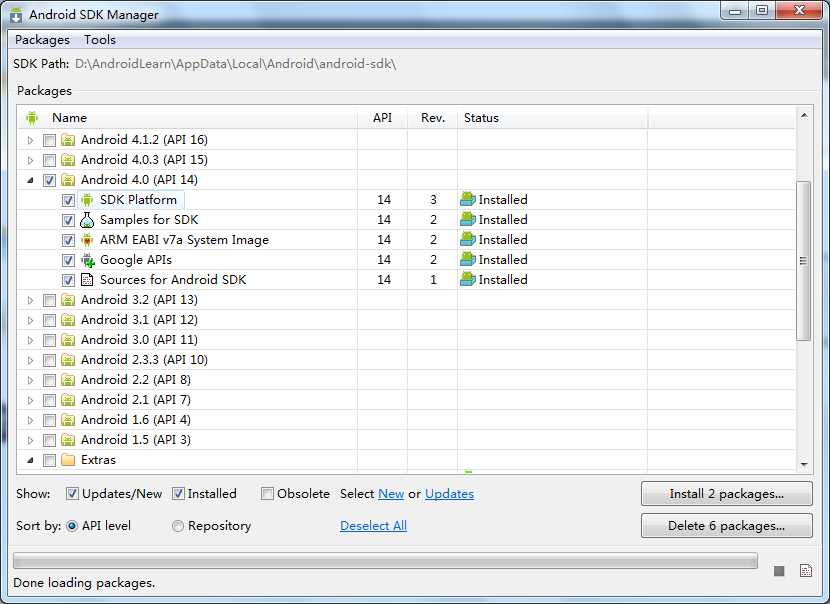Click the Extras folder icon
Image resolution: width=830 pixels, height=604 pixels.
68,460
